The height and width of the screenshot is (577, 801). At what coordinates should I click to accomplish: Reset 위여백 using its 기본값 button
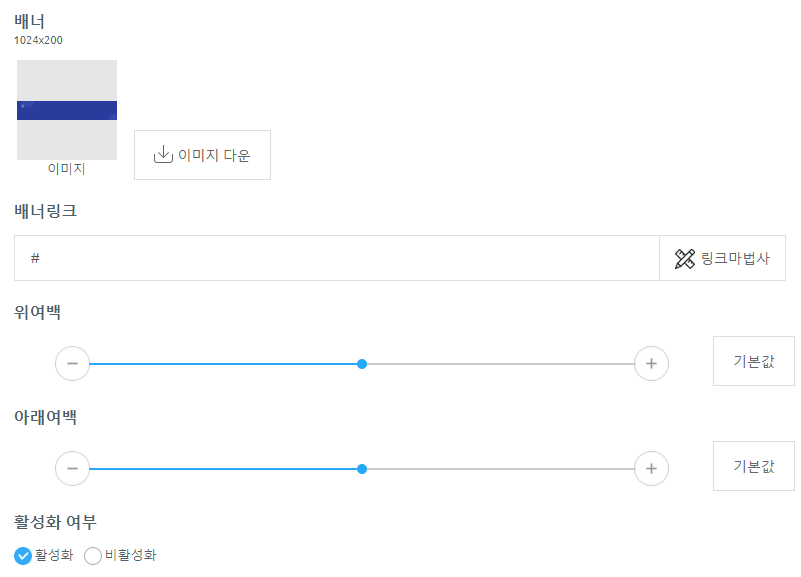(x=753, y=361)
